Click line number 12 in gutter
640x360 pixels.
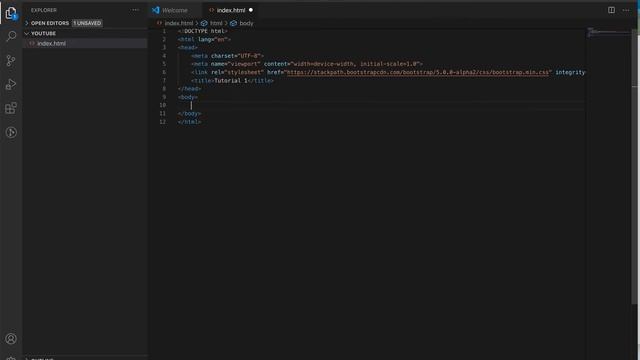(x=162, y=122)
